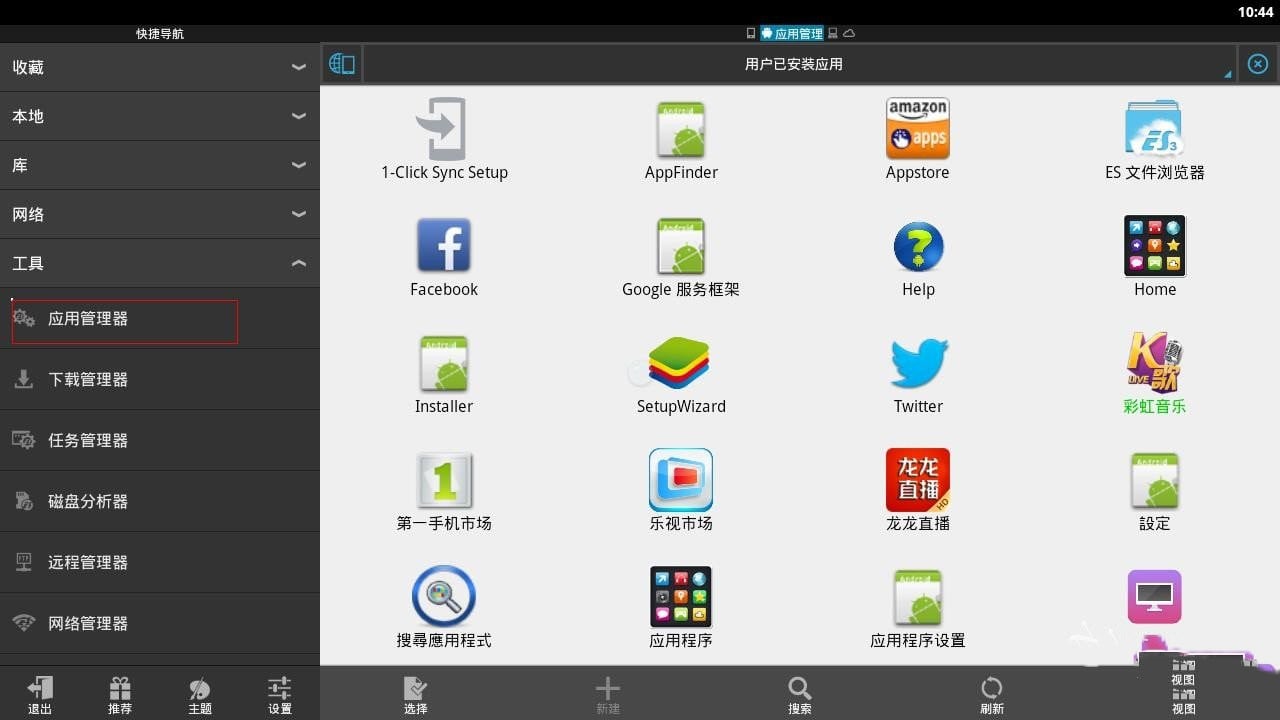Click the 快捷导航 header label
Viewport: 1280px width, 720px height.
click(x=160, y=34)
